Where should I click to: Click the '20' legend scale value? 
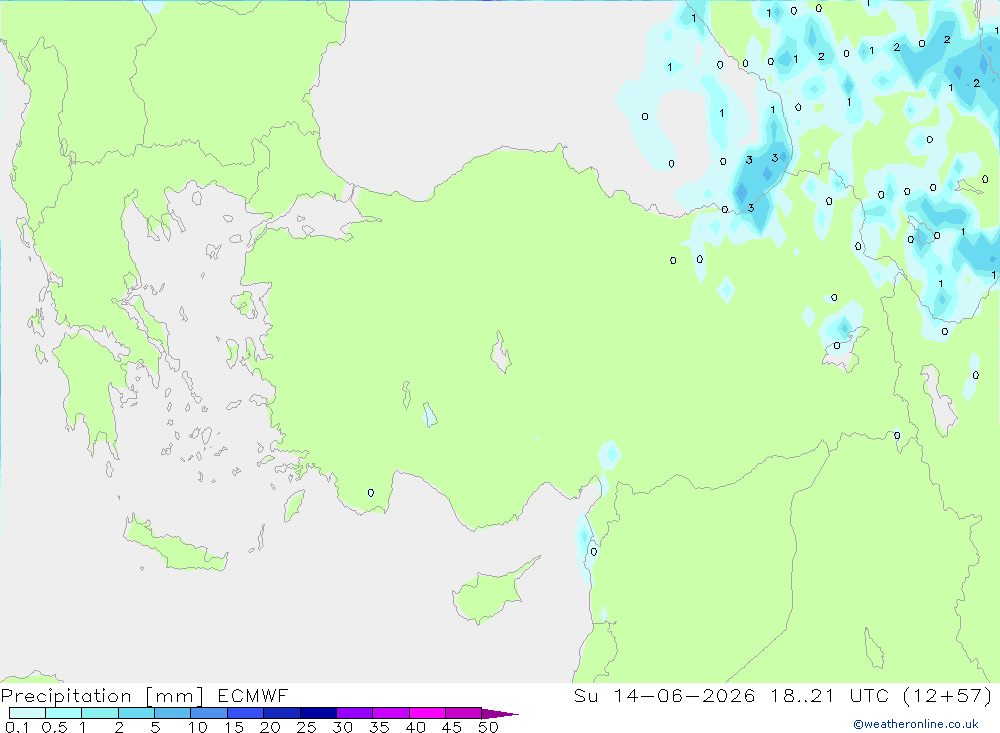click(270, 727)
